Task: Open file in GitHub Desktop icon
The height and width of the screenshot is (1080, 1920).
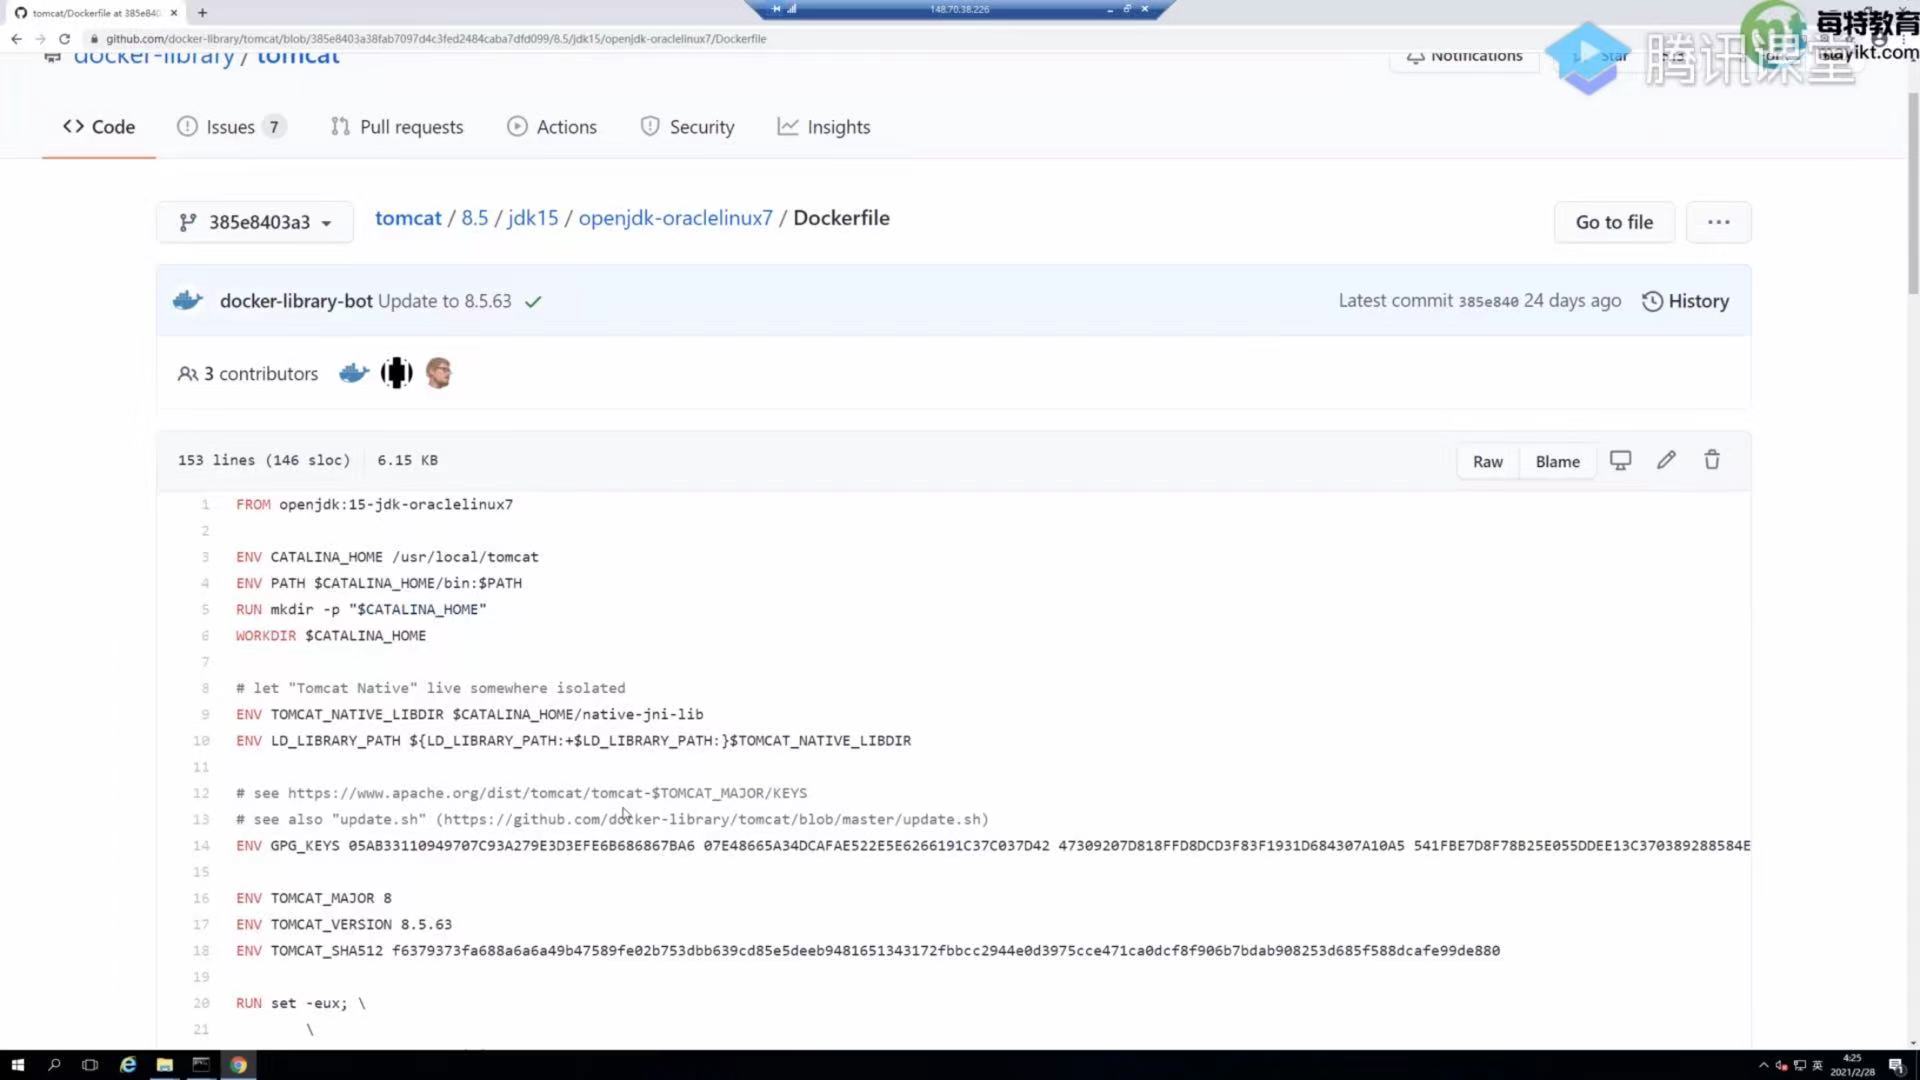Action: click(1620, 460)
